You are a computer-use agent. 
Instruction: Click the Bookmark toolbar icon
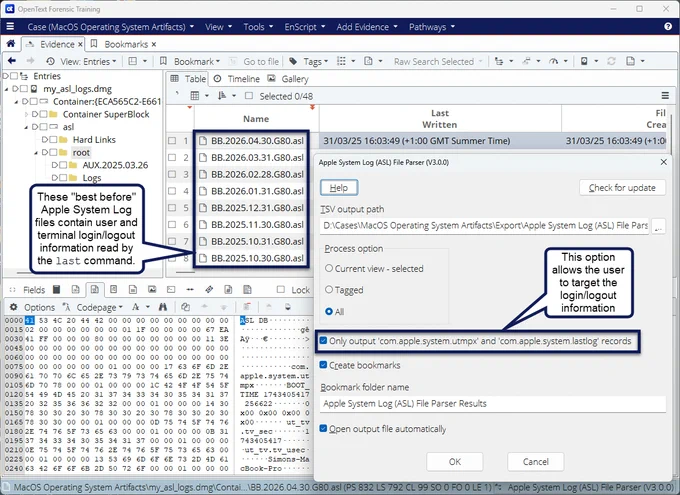click(163, 61)
